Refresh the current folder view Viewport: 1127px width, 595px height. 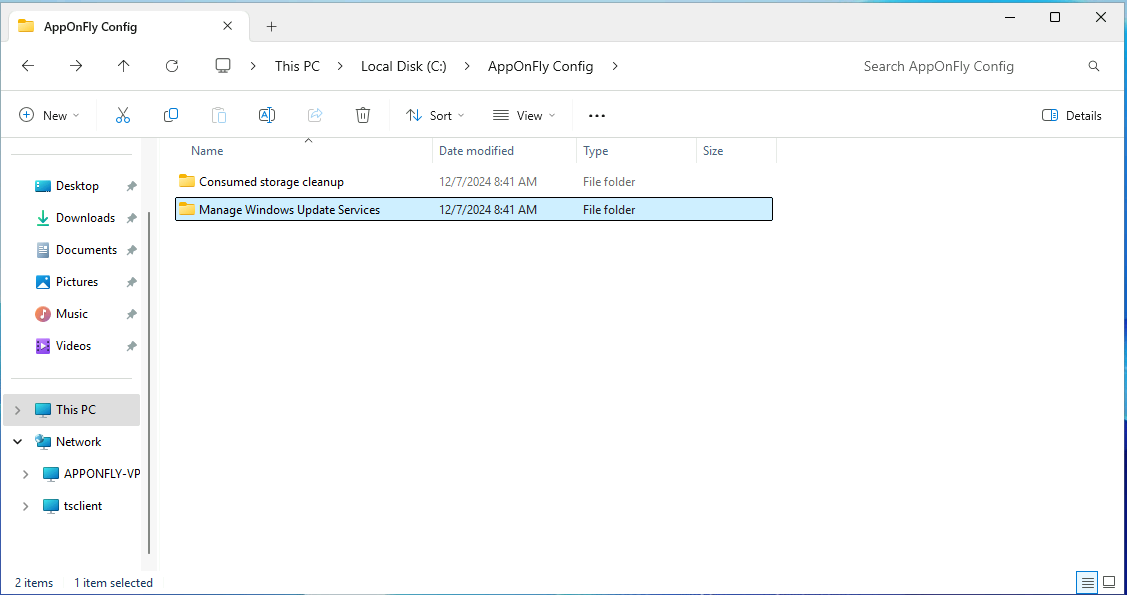[172, 66]
